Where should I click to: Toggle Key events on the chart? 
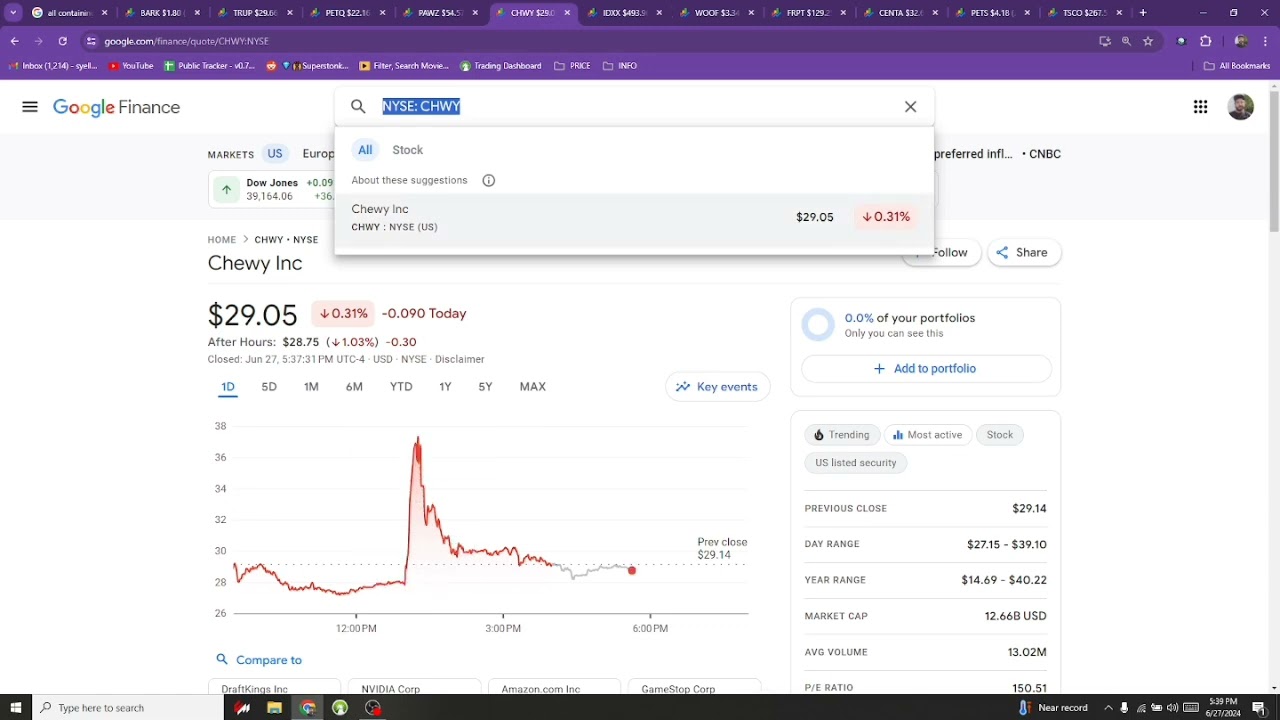click(x=717, y=387)
